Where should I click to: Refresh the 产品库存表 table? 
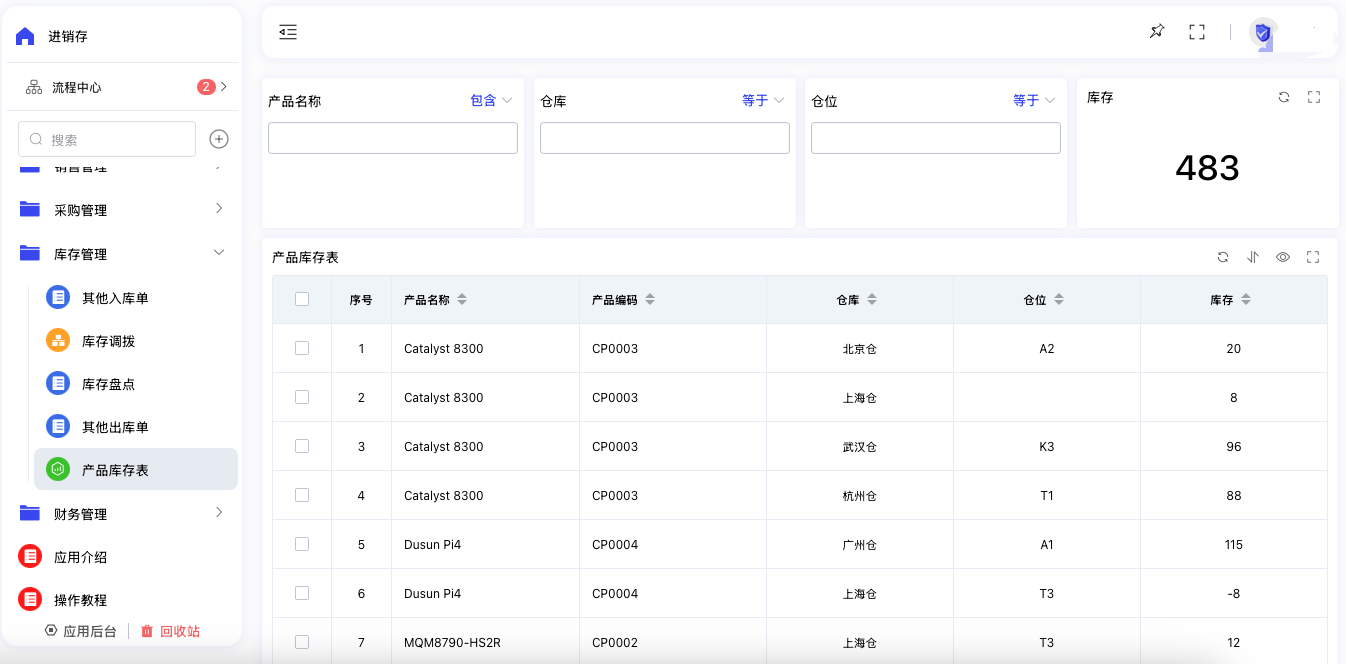(x=1223, y=257)
